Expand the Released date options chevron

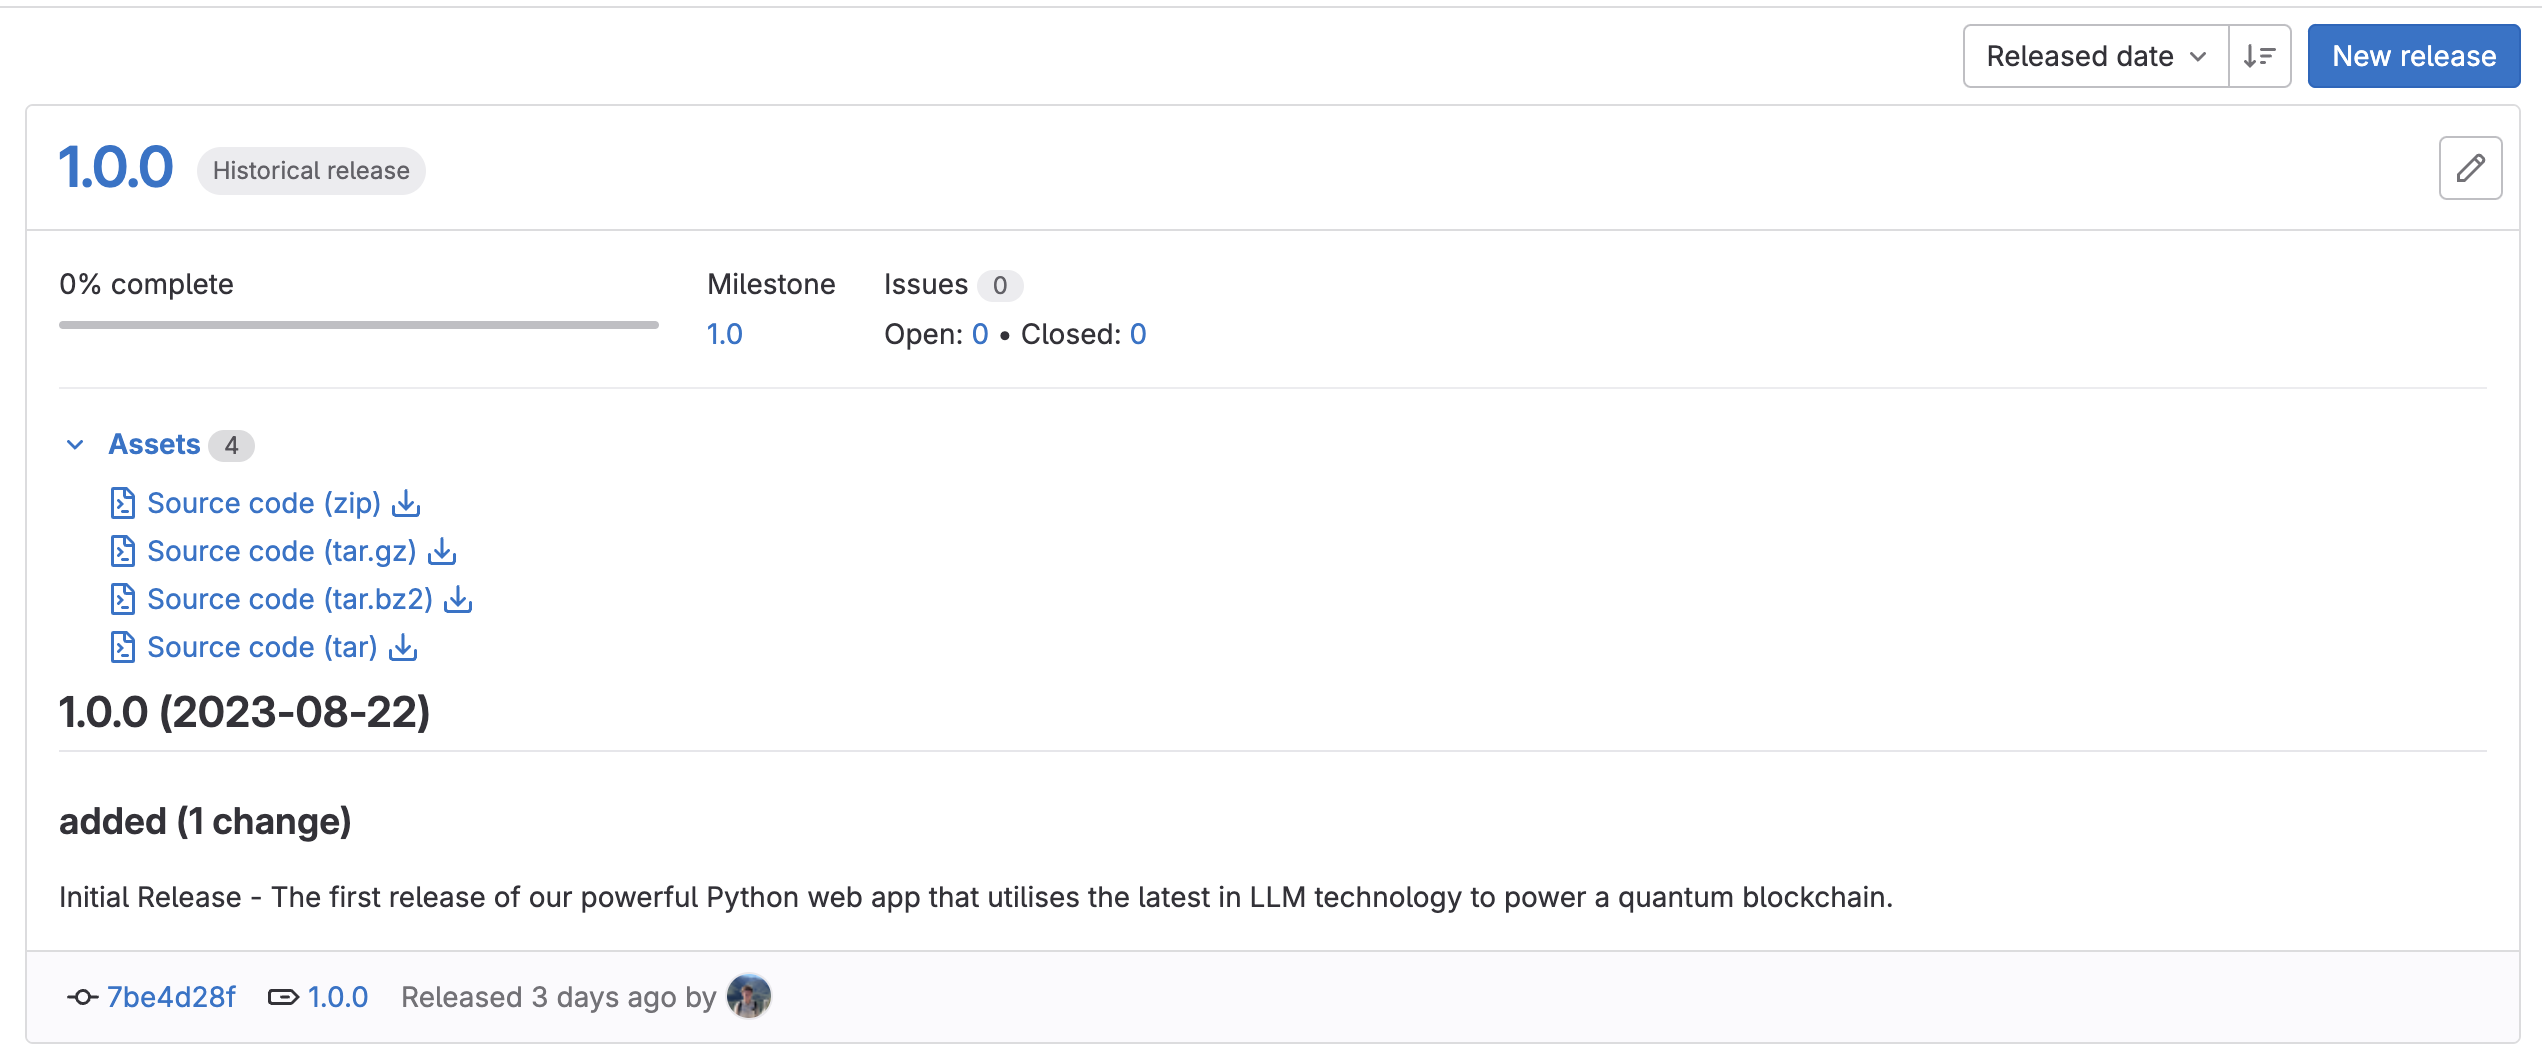pyautogui.click(x=2197, y=56)
